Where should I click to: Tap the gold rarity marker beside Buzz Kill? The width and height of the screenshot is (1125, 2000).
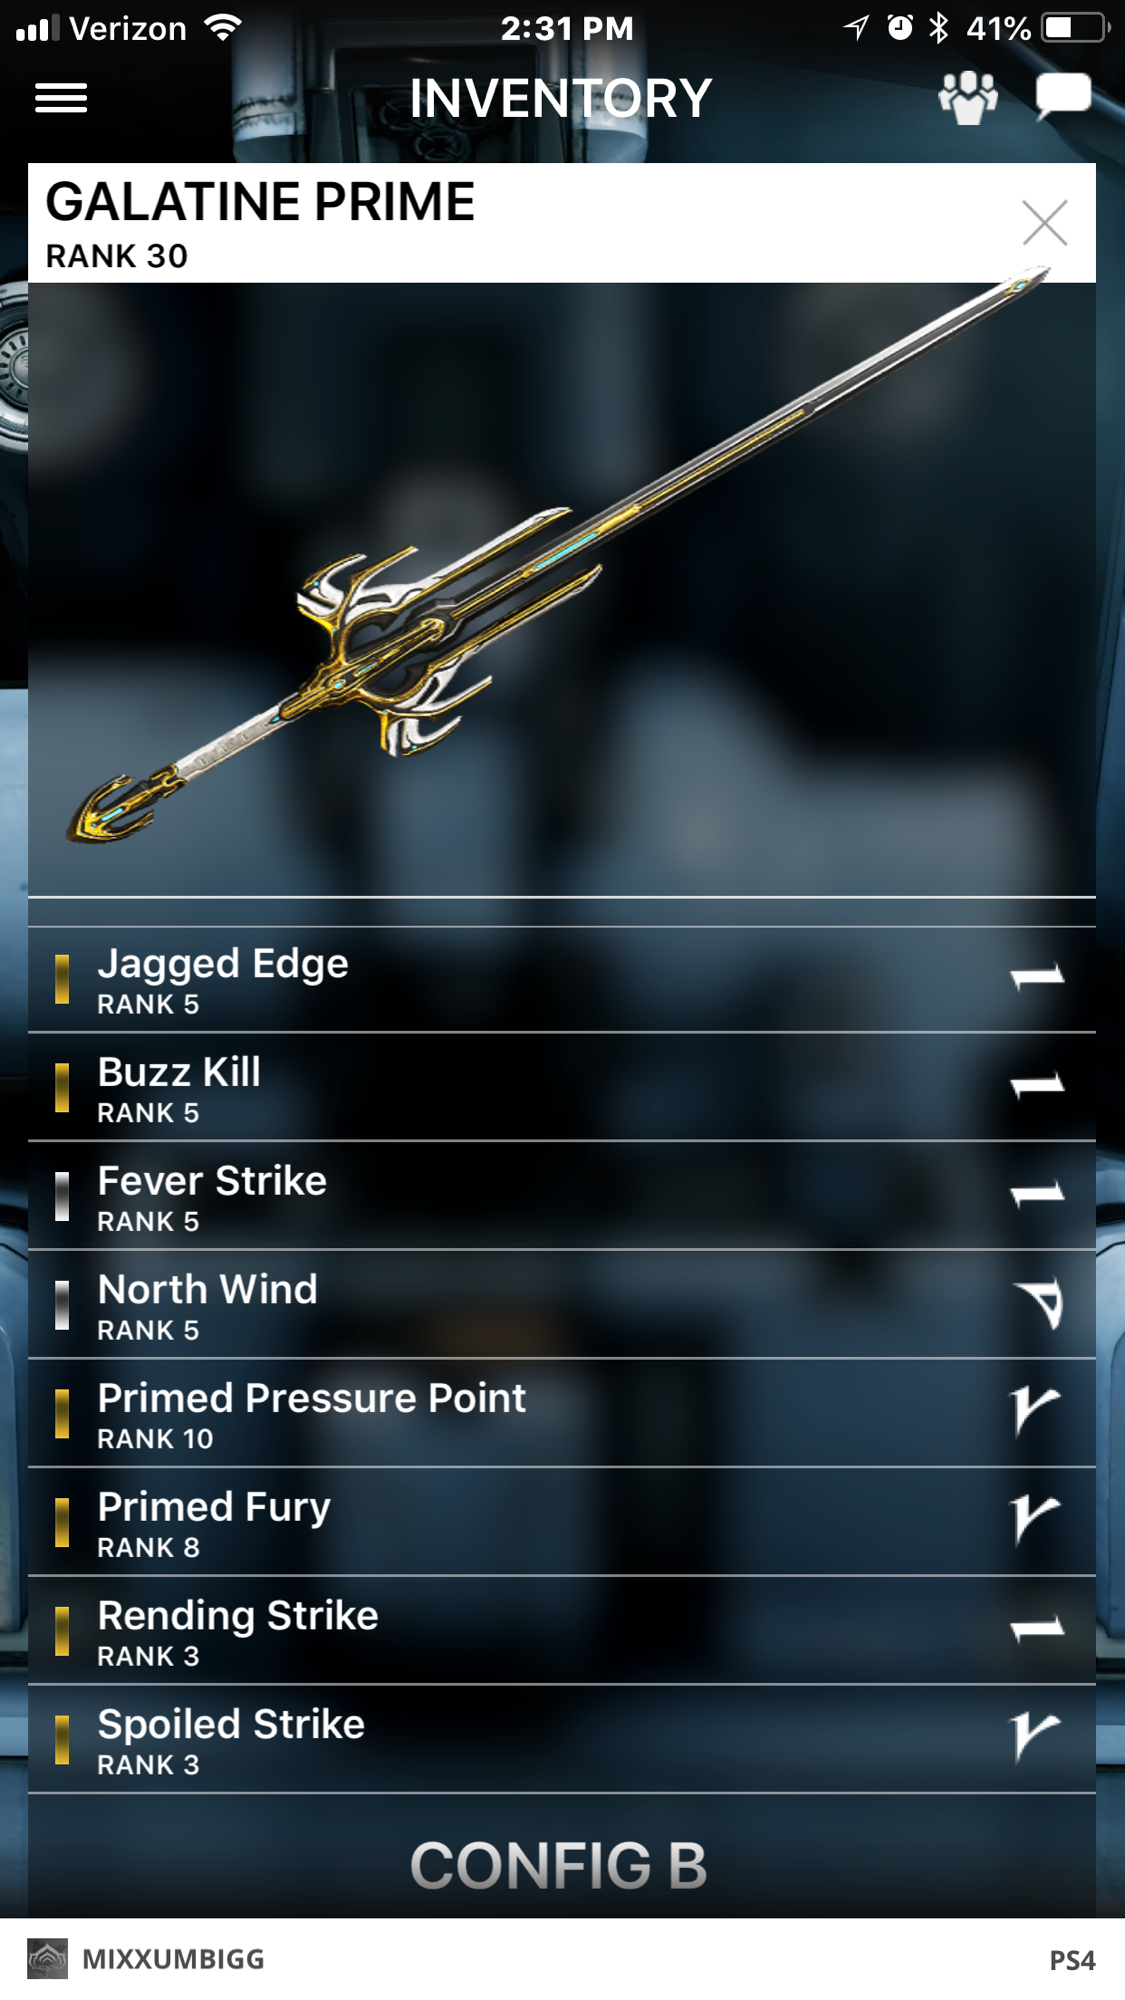(x=62, y=1087)
